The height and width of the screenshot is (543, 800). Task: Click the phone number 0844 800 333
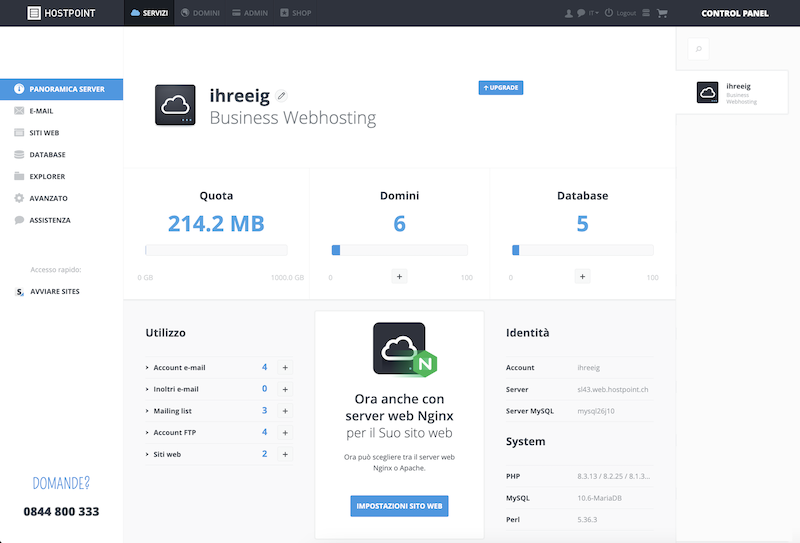[61, 511]
